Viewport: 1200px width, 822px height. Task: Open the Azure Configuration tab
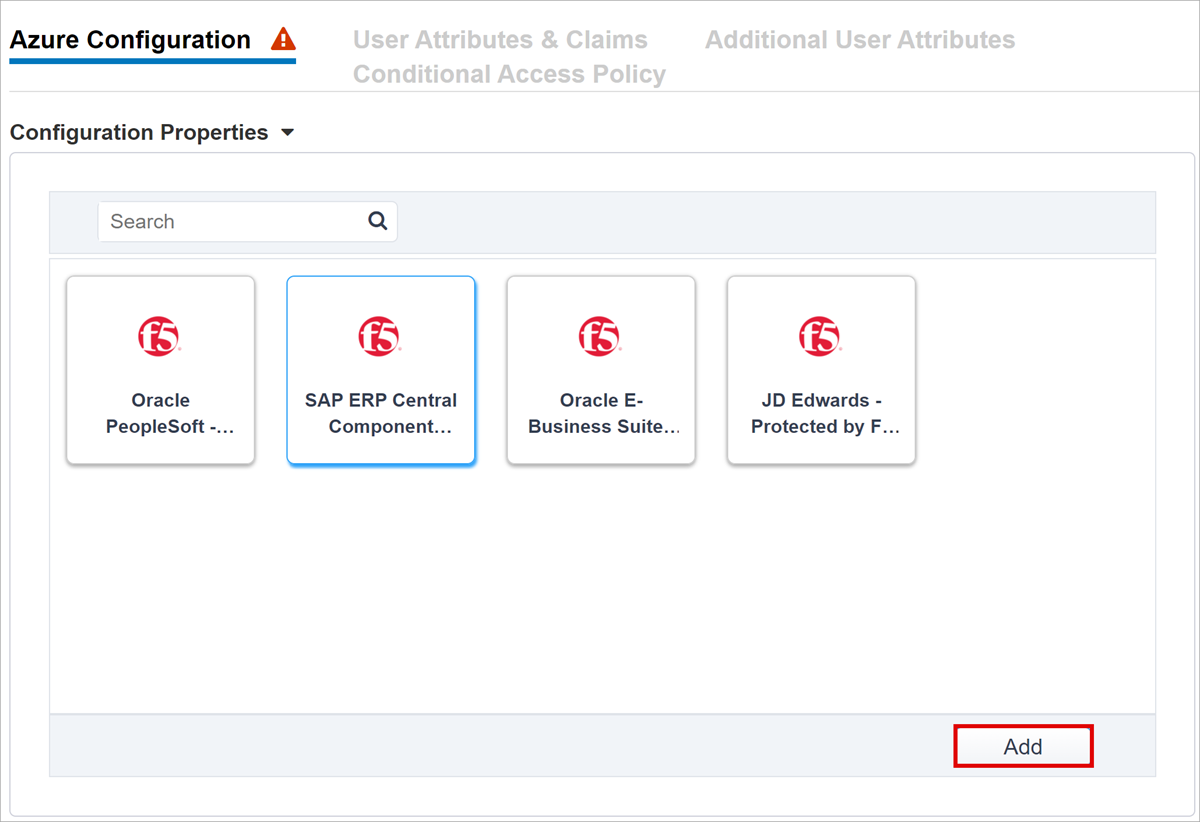[x=130, y=40]
